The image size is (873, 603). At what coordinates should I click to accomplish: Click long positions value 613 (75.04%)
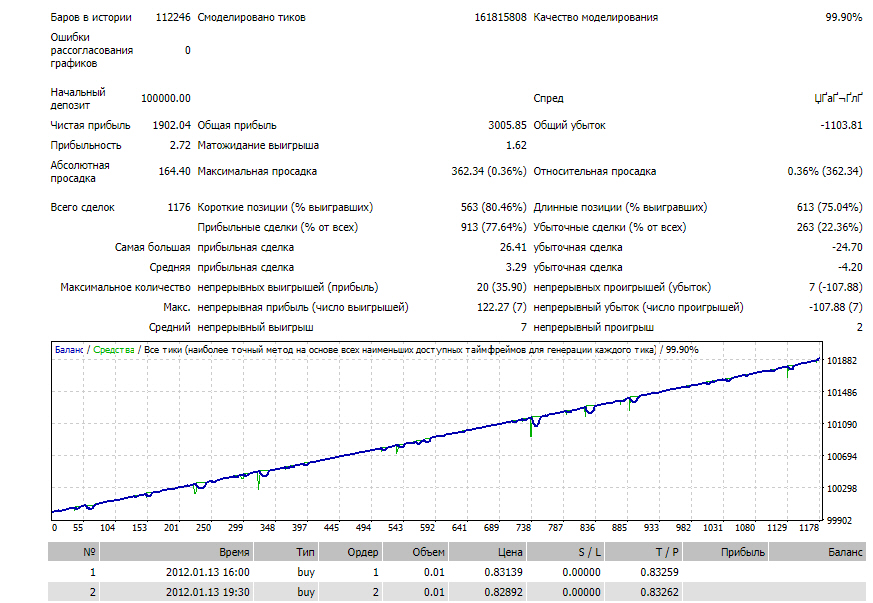coord(830,208)
